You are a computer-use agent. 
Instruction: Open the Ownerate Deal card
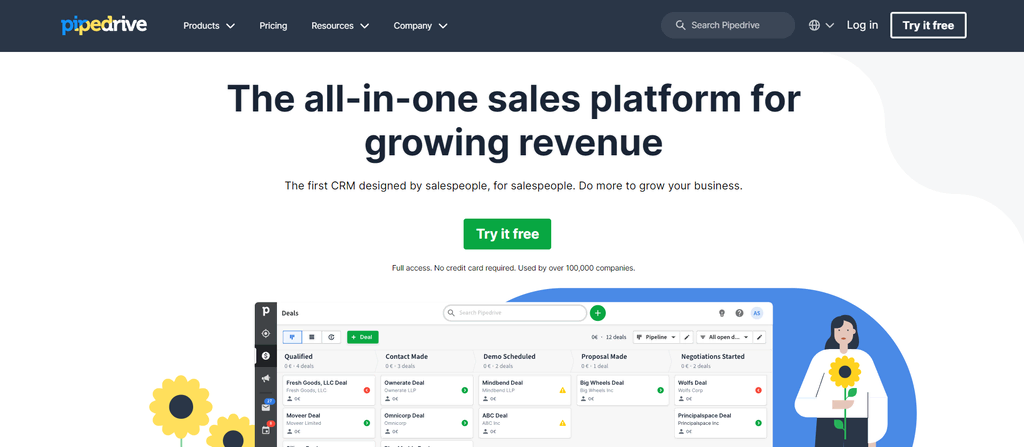426,390
